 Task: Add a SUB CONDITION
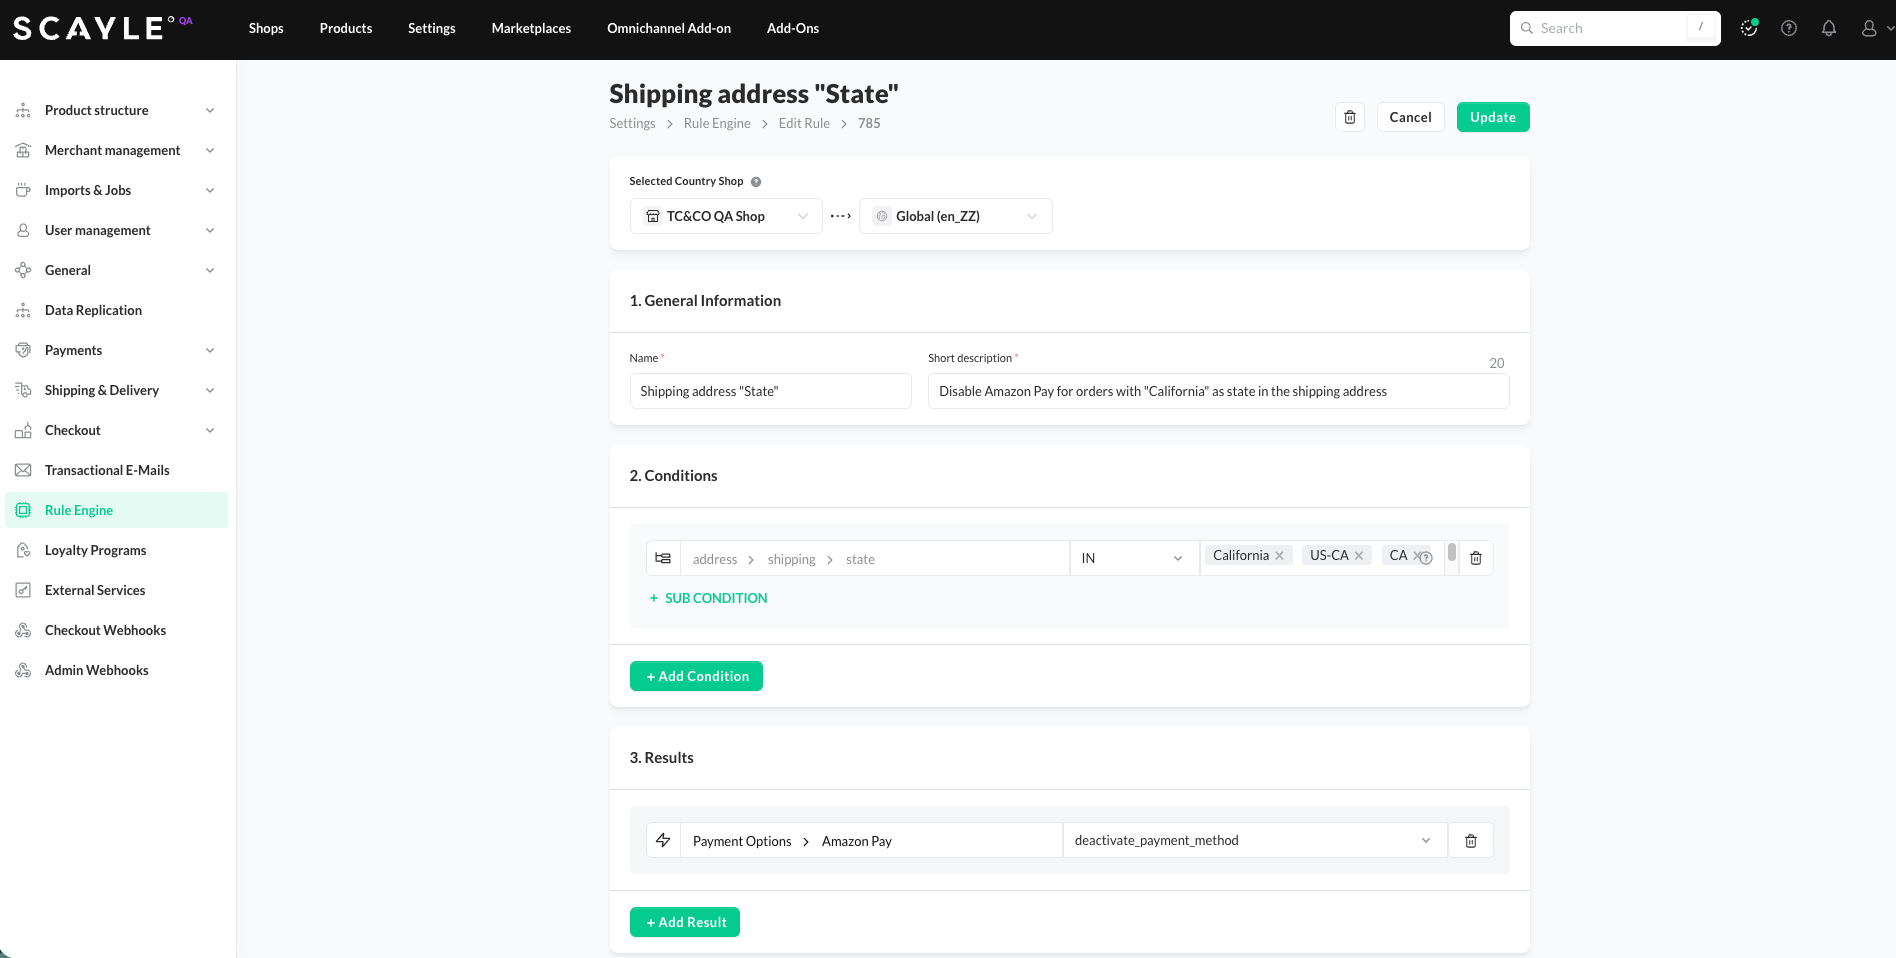(708, 598)
